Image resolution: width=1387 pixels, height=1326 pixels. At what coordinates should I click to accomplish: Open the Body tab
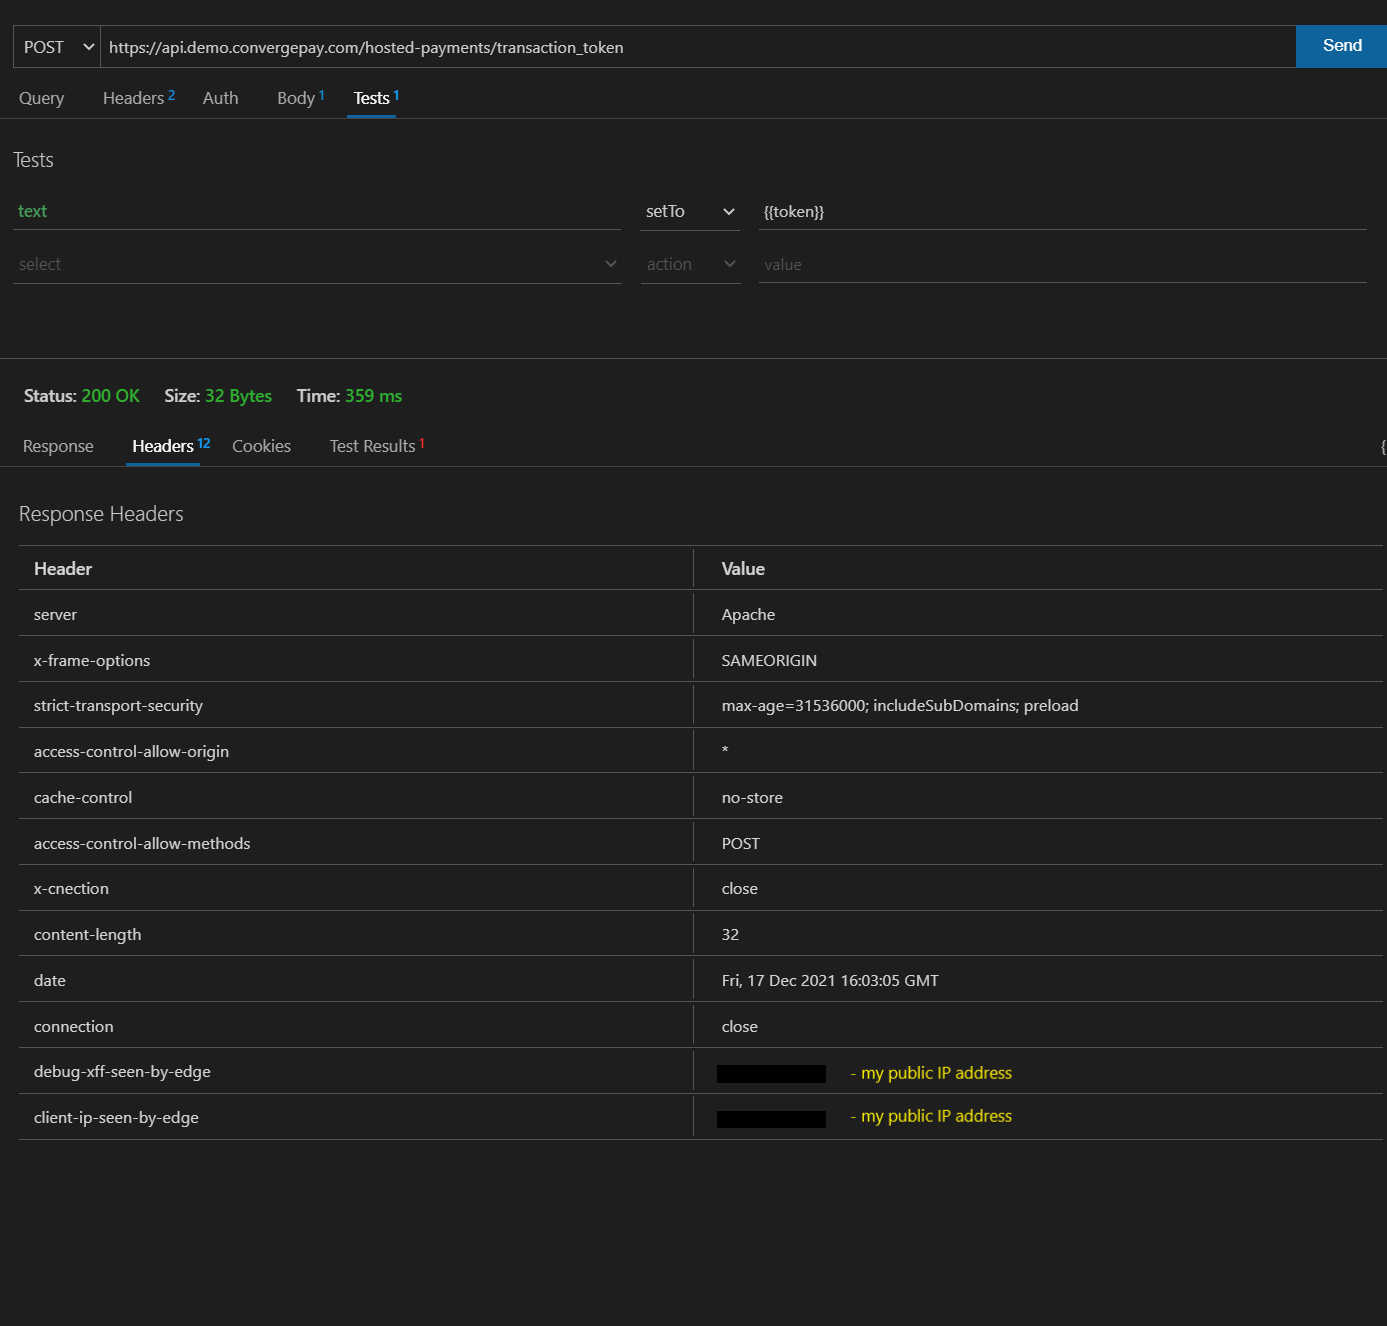coord(295,97)
